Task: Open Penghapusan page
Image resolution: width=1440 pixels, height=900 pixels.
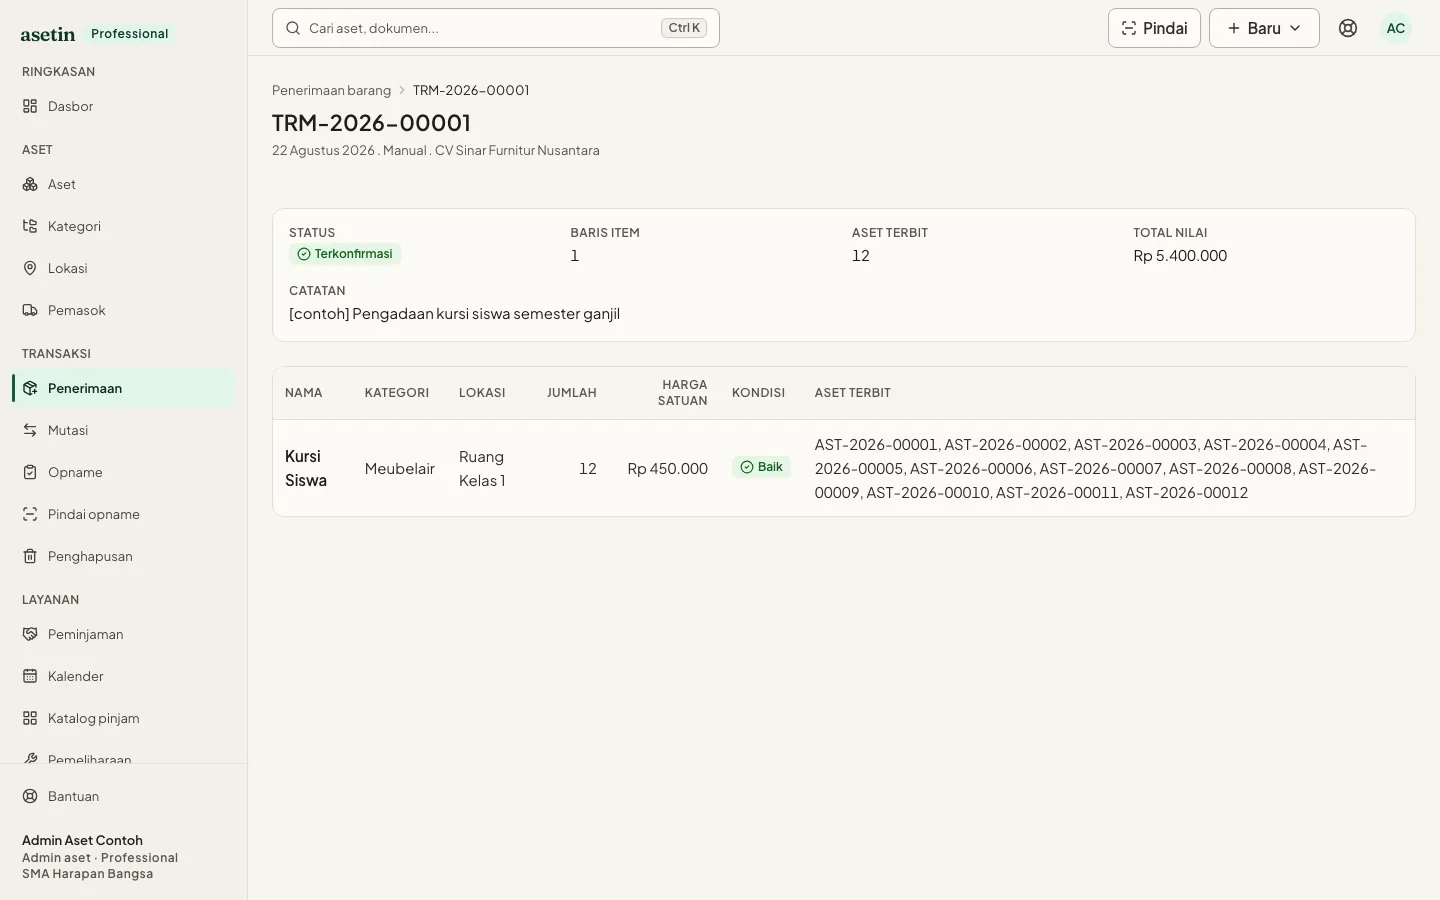Action: [123, 556]
